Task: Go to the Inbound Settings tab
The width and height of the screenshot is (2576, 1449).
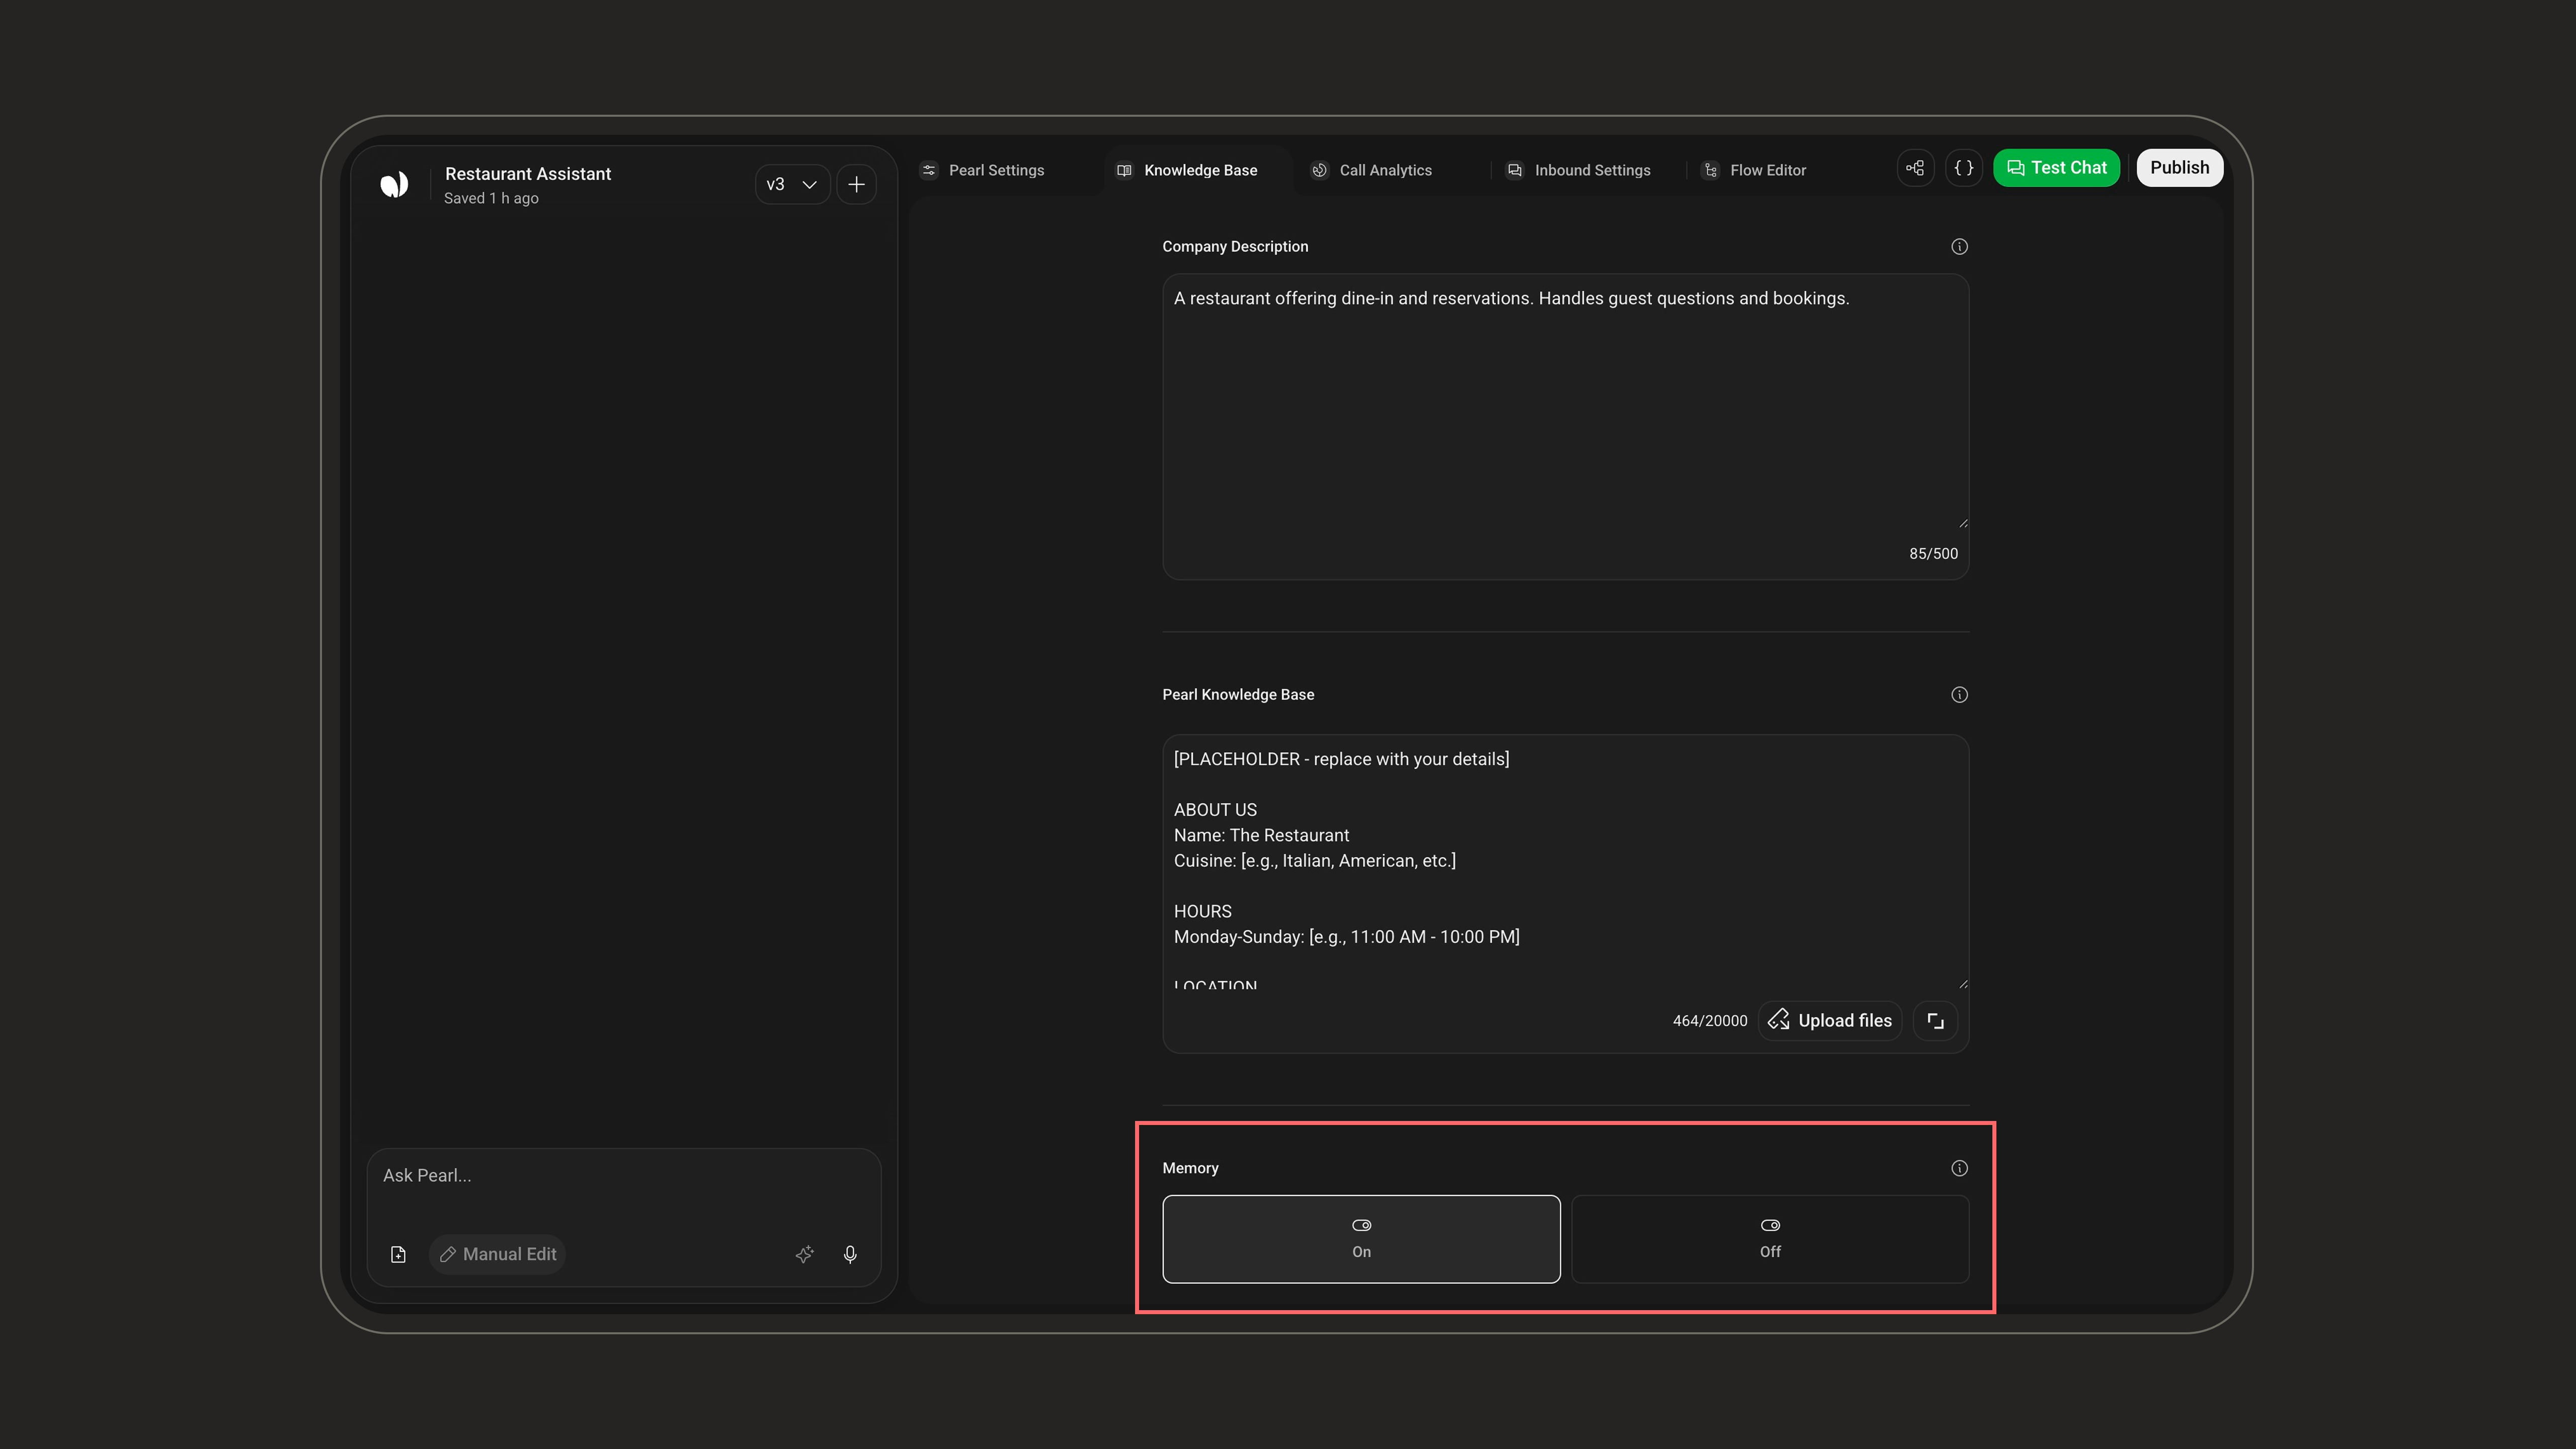Action: [1579, 170]
